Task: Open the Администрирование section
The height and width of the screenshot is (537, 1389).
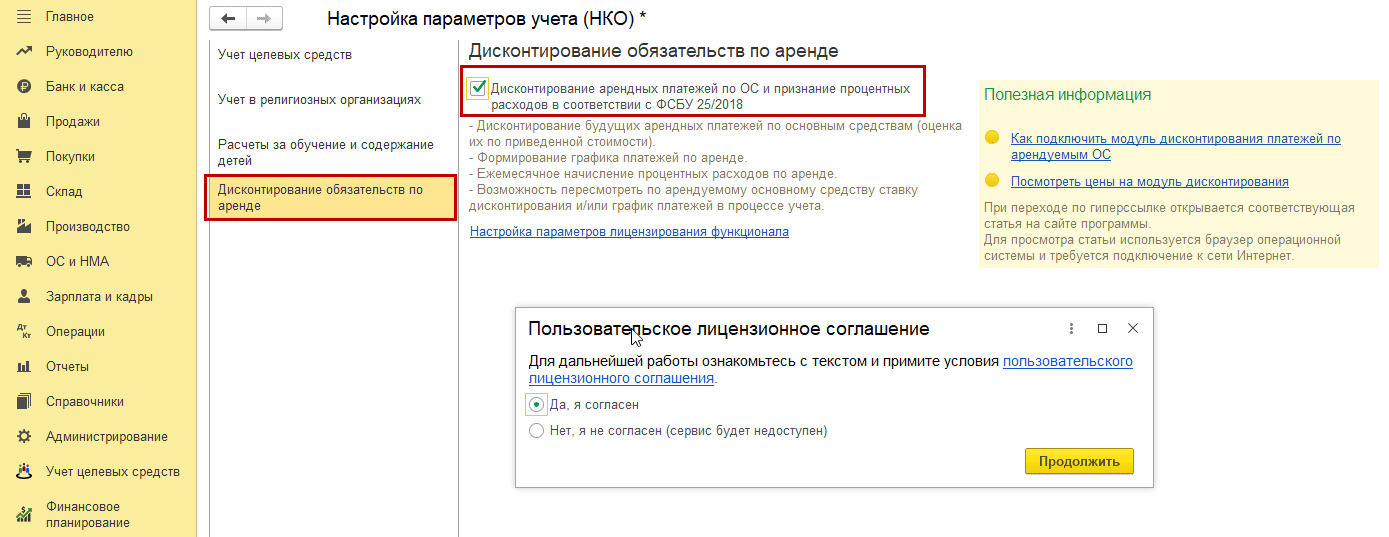Action: tap(107, 437)
